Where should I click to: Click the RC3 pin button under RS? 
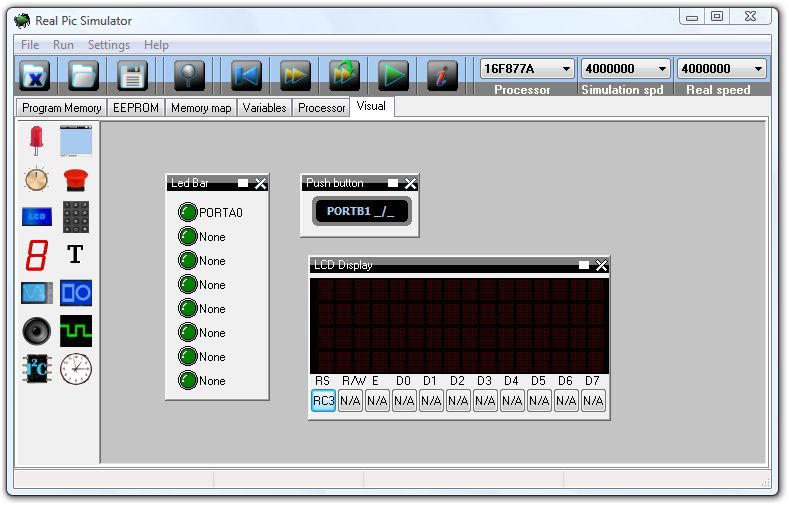(x=323, y=401)
